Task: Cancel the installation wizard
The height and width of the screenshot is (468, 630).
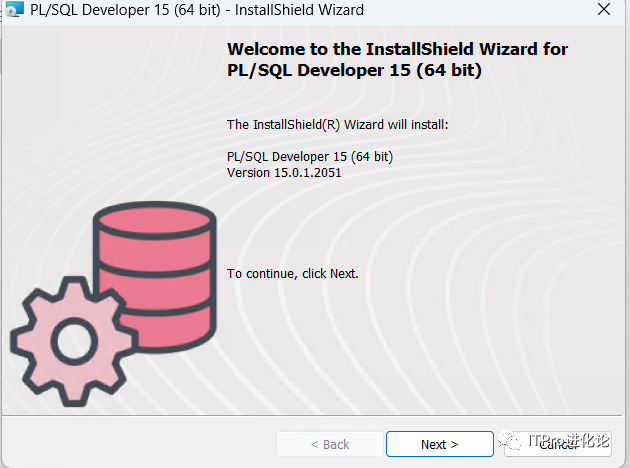Action: tap(558, 444)
